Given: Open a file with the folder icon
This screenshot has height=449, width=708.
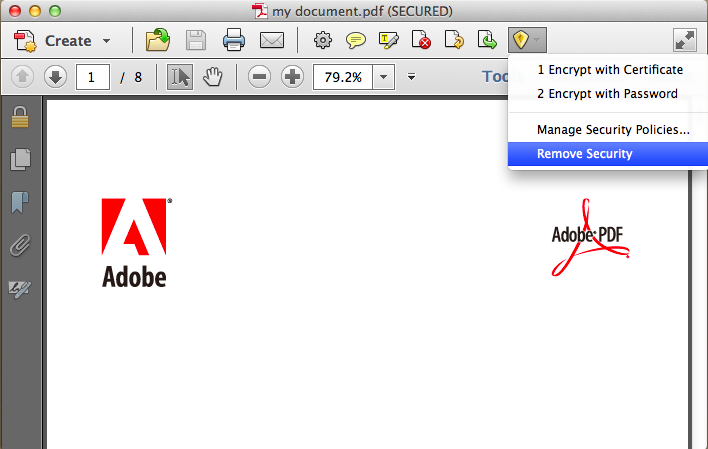Looking at the screenshot, I should pos(158,40).
